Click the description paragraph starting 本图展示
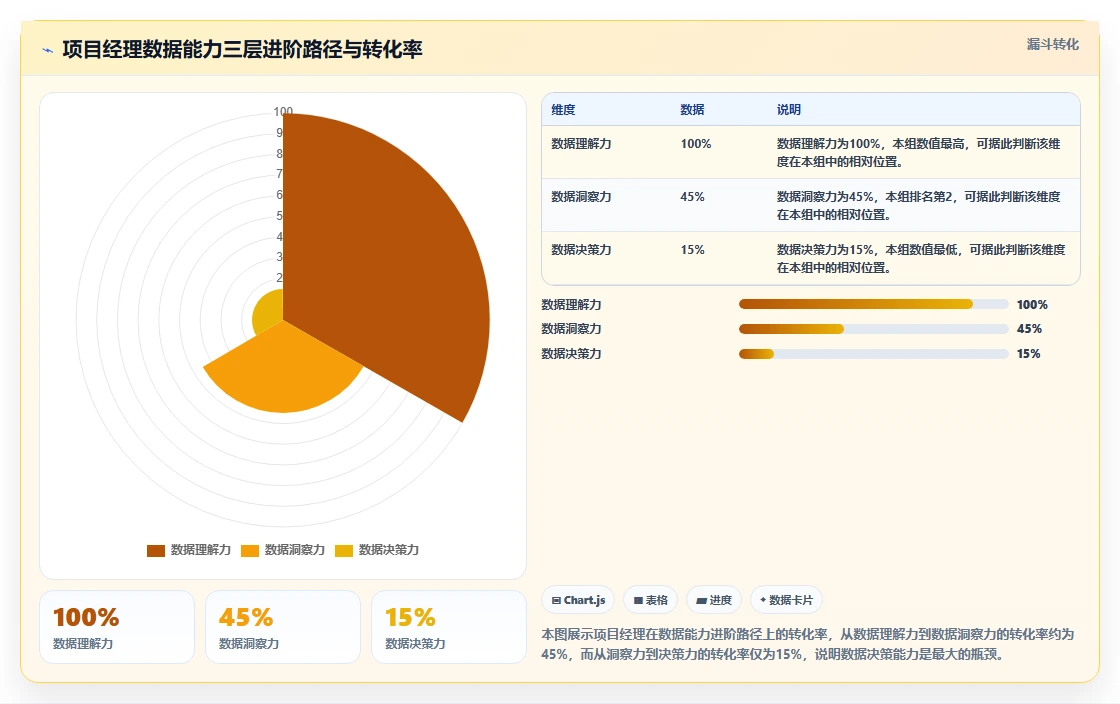Image resolution: width=1120 pixels, height=704 pixels. point(808,644)
